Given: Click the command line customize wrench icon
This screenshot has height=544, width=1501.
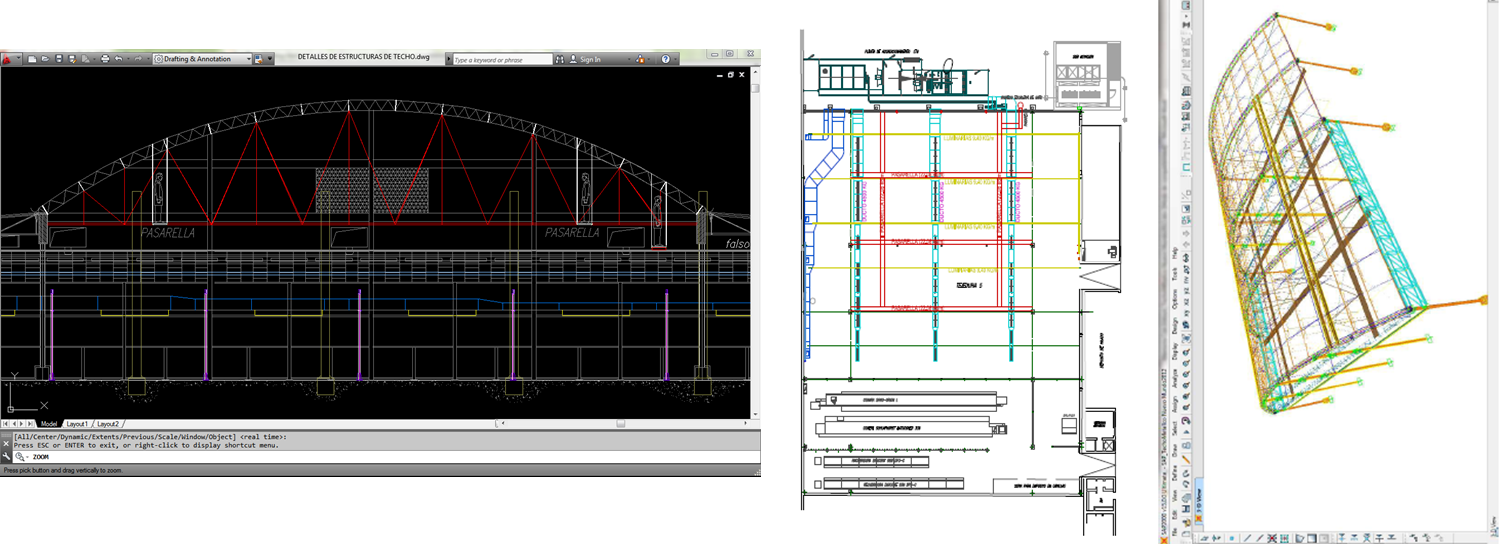Looking at the screenshot, I should pyautogui.click(x=7, y=456).
